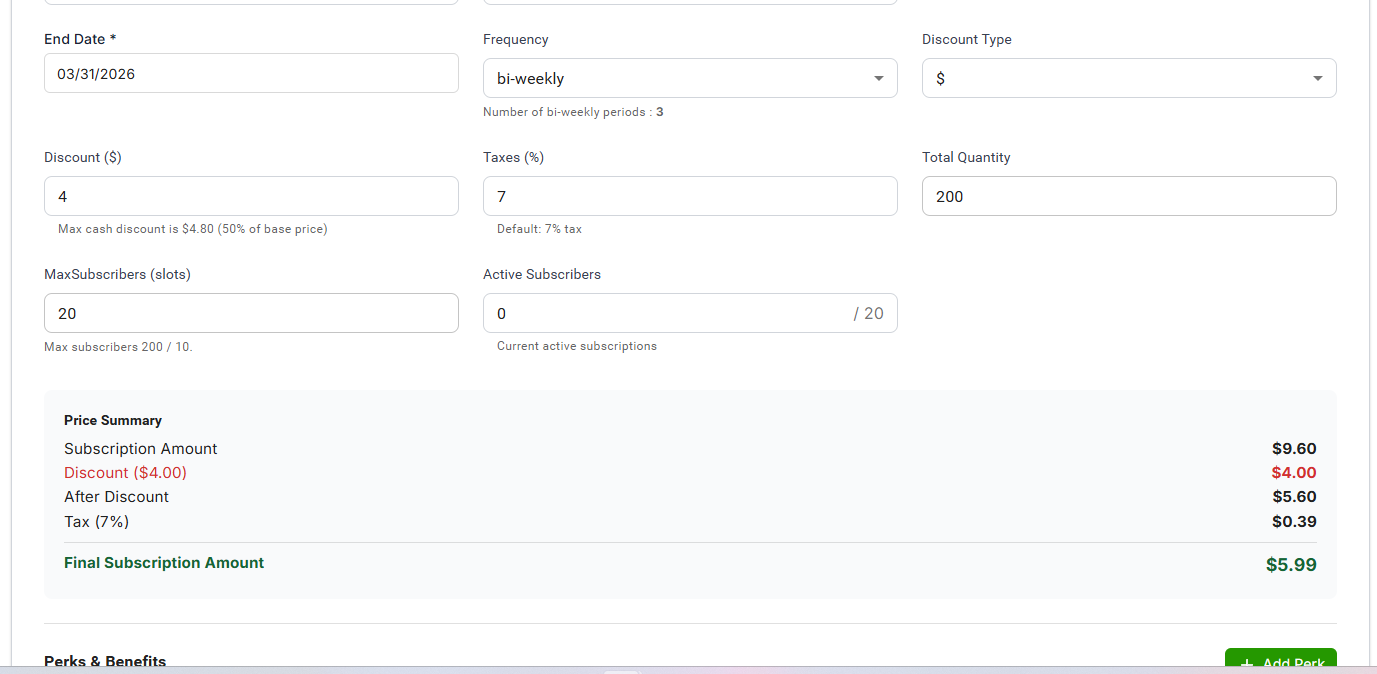Click the After Discount $5.60 value
1377x674 pixels.
[x=1294, y=497]
